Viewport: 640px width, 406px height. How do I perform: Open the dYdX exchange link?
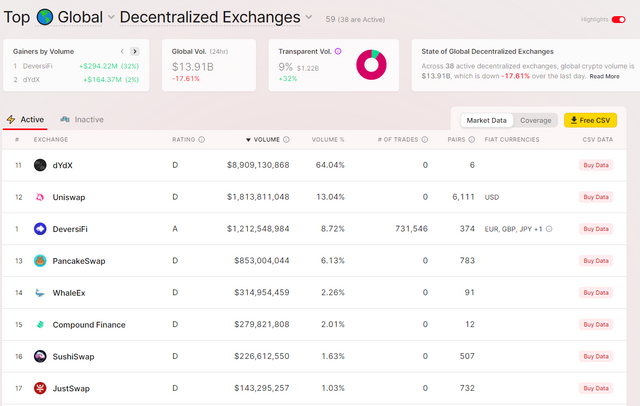(62, 165)
